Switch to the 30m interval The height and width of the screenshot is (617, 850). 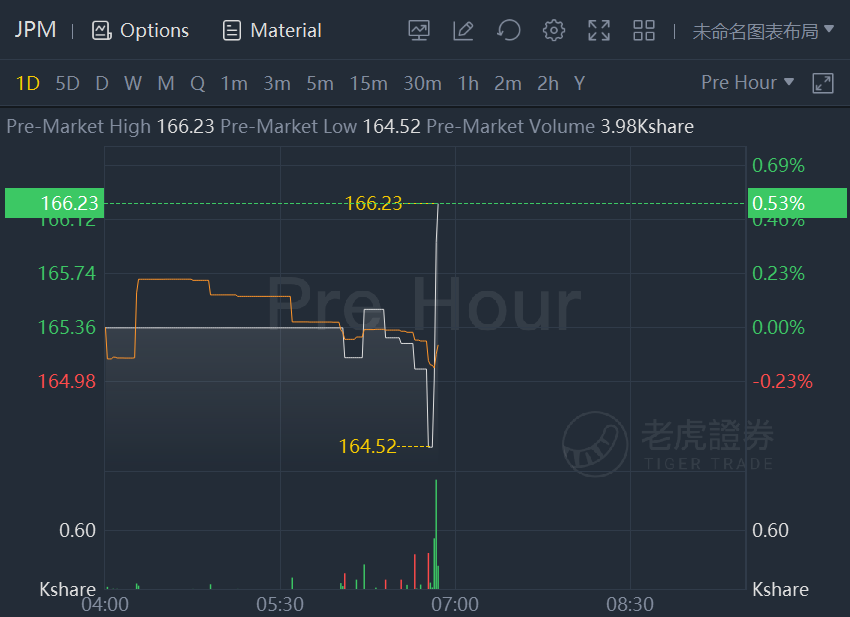click(422, 83)
